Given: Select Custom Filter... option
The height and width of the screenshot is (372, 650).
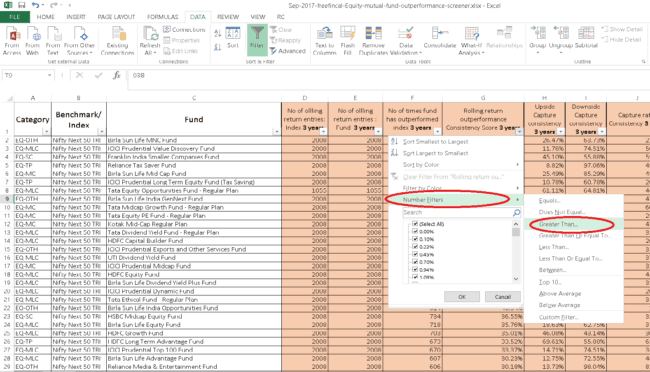Looking at the screenshot, I should coord(574,317).
